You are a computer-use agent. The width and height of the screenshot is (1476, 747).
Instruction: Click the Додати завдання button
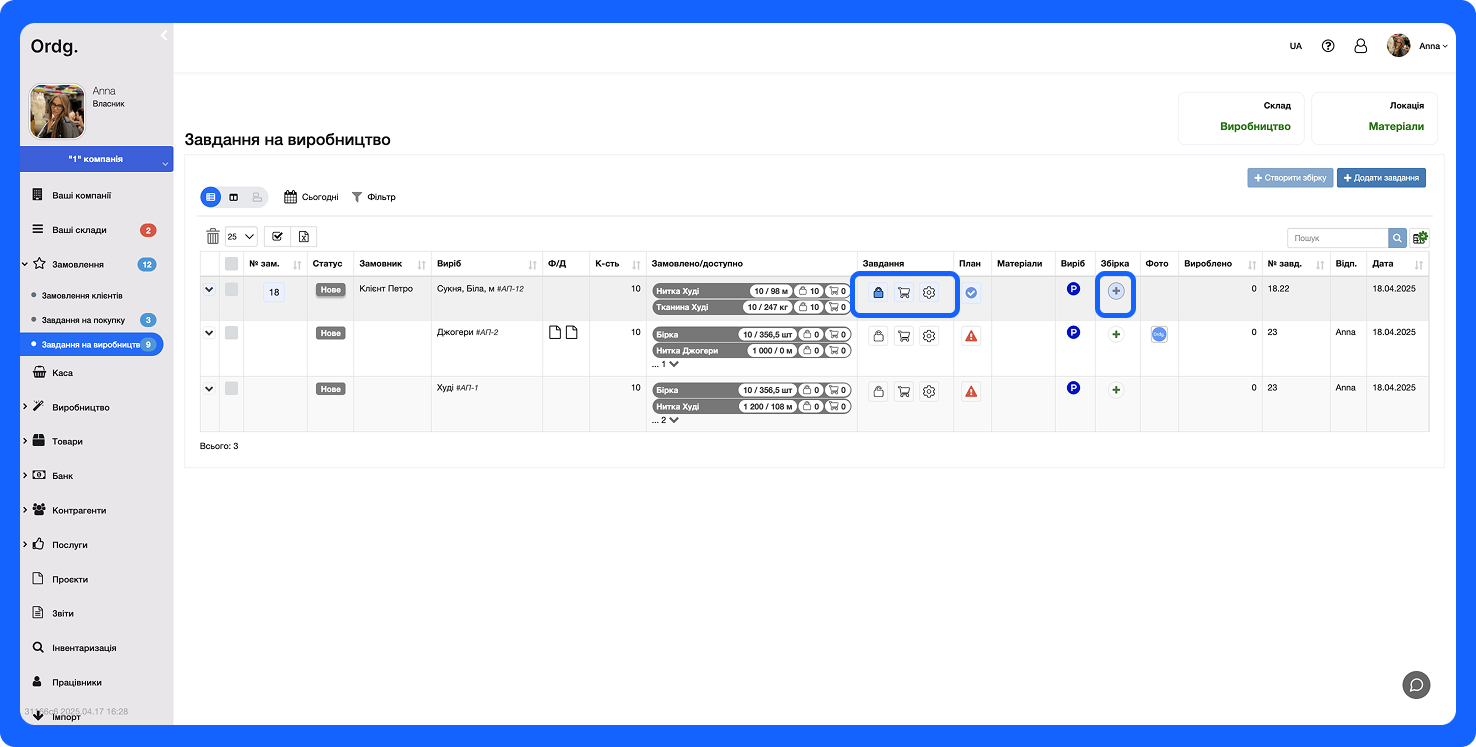tap(1381, 178)
